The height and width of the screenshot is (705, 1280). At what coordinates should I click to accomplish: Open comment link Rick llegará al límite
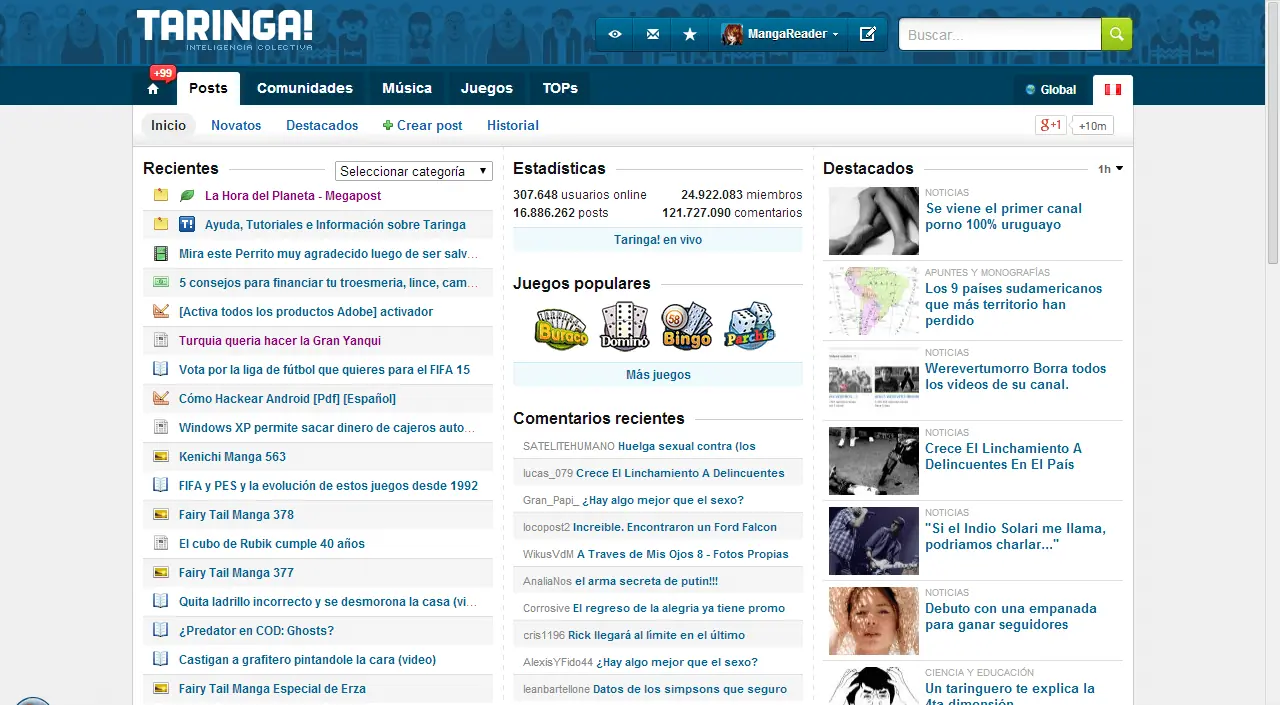coord(657,635)
